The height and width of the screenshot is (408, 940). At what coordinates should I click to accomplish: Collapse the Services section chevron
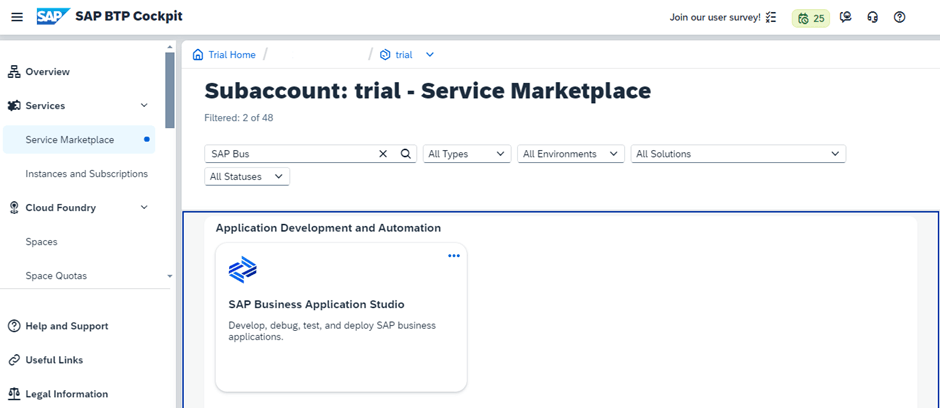point(144,105)
